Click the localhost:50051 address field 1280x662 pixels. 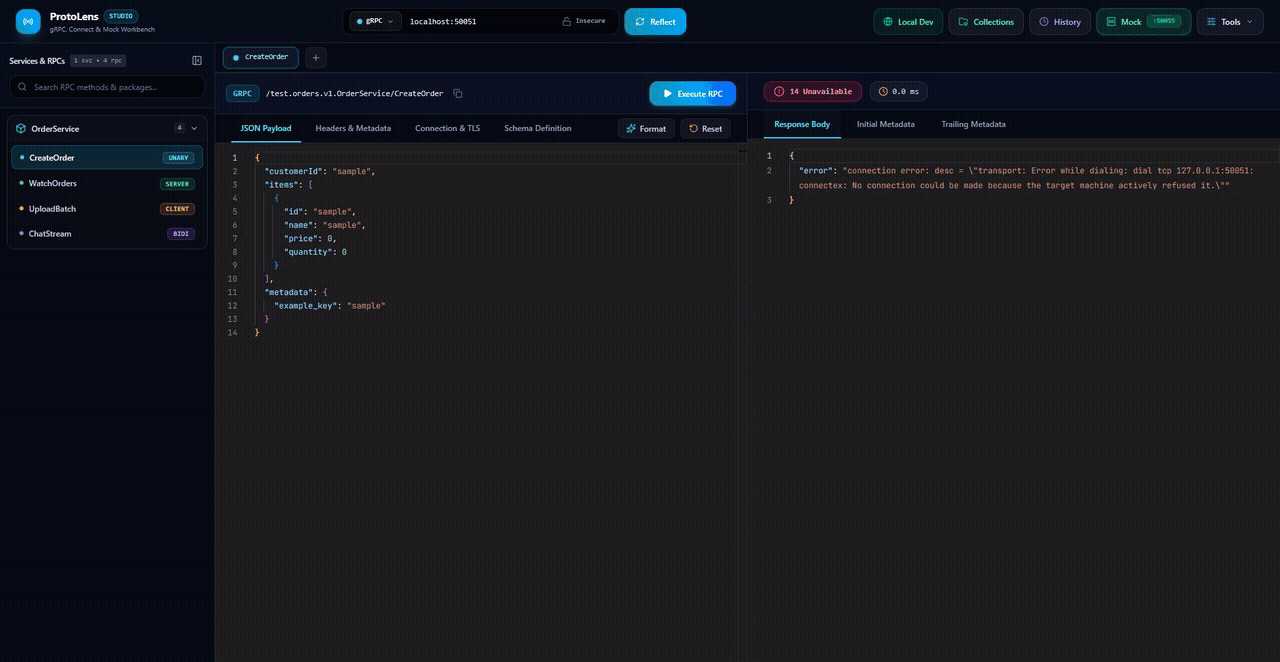(478, 21)
